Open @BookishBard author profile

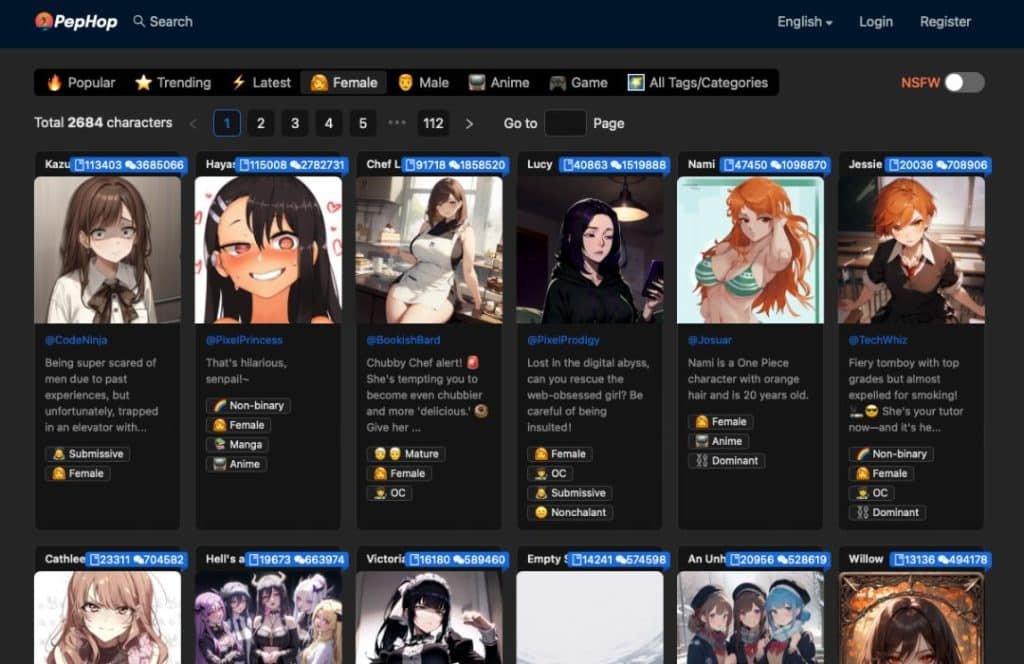tap(403, 340)
